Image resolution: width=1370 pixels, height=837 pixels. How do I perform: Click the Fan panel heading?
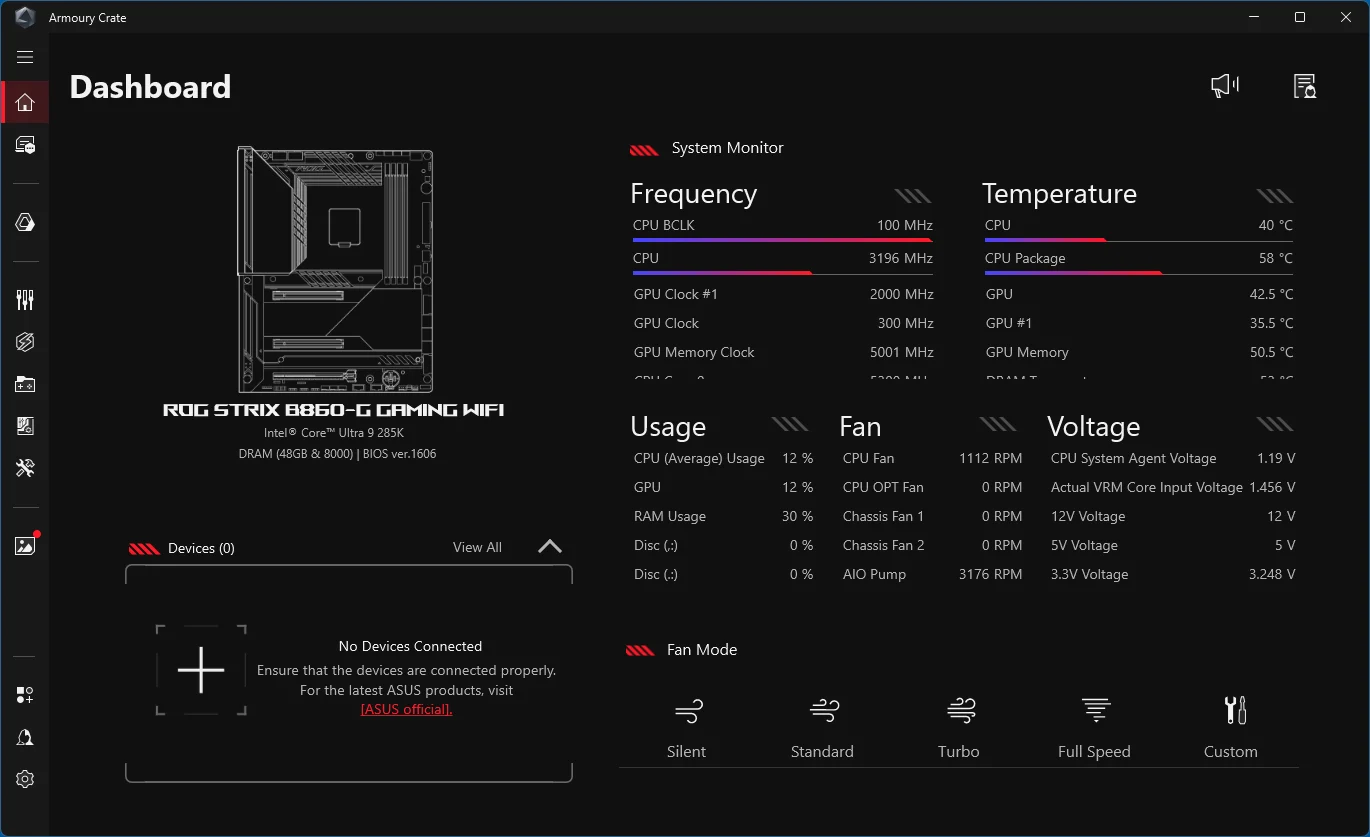[860, 427]
